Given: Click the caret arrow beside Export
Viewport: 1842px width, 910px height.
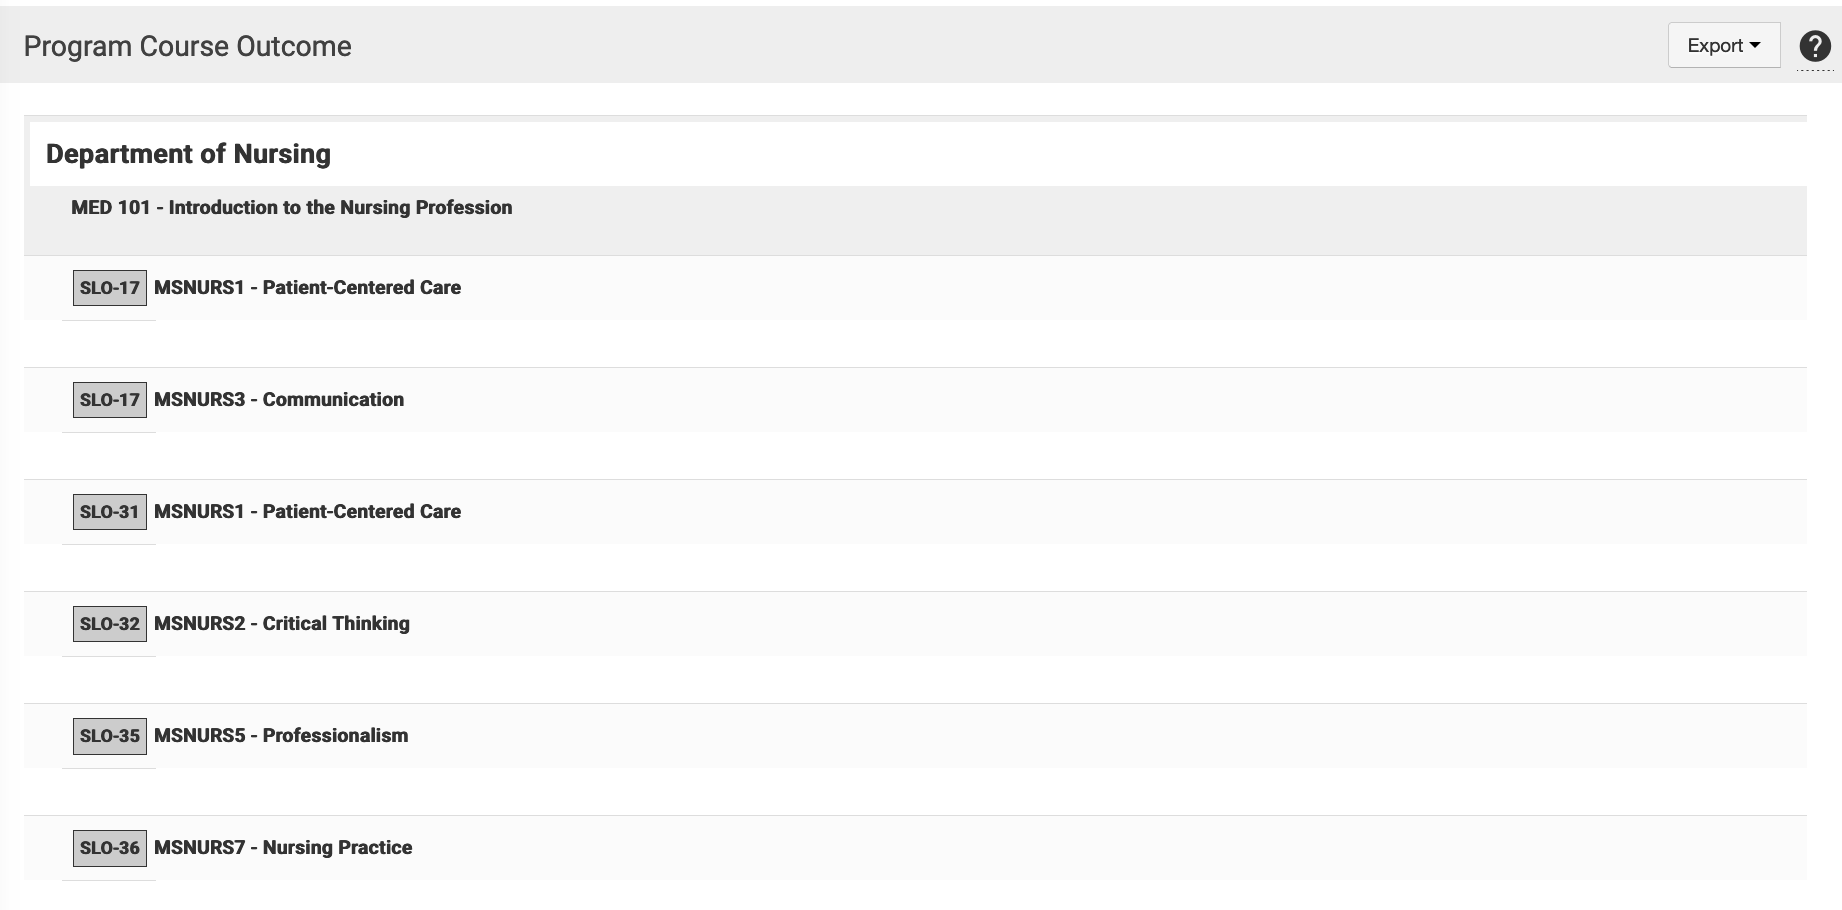Looking at the screenshot, I should coord(1755,46).
